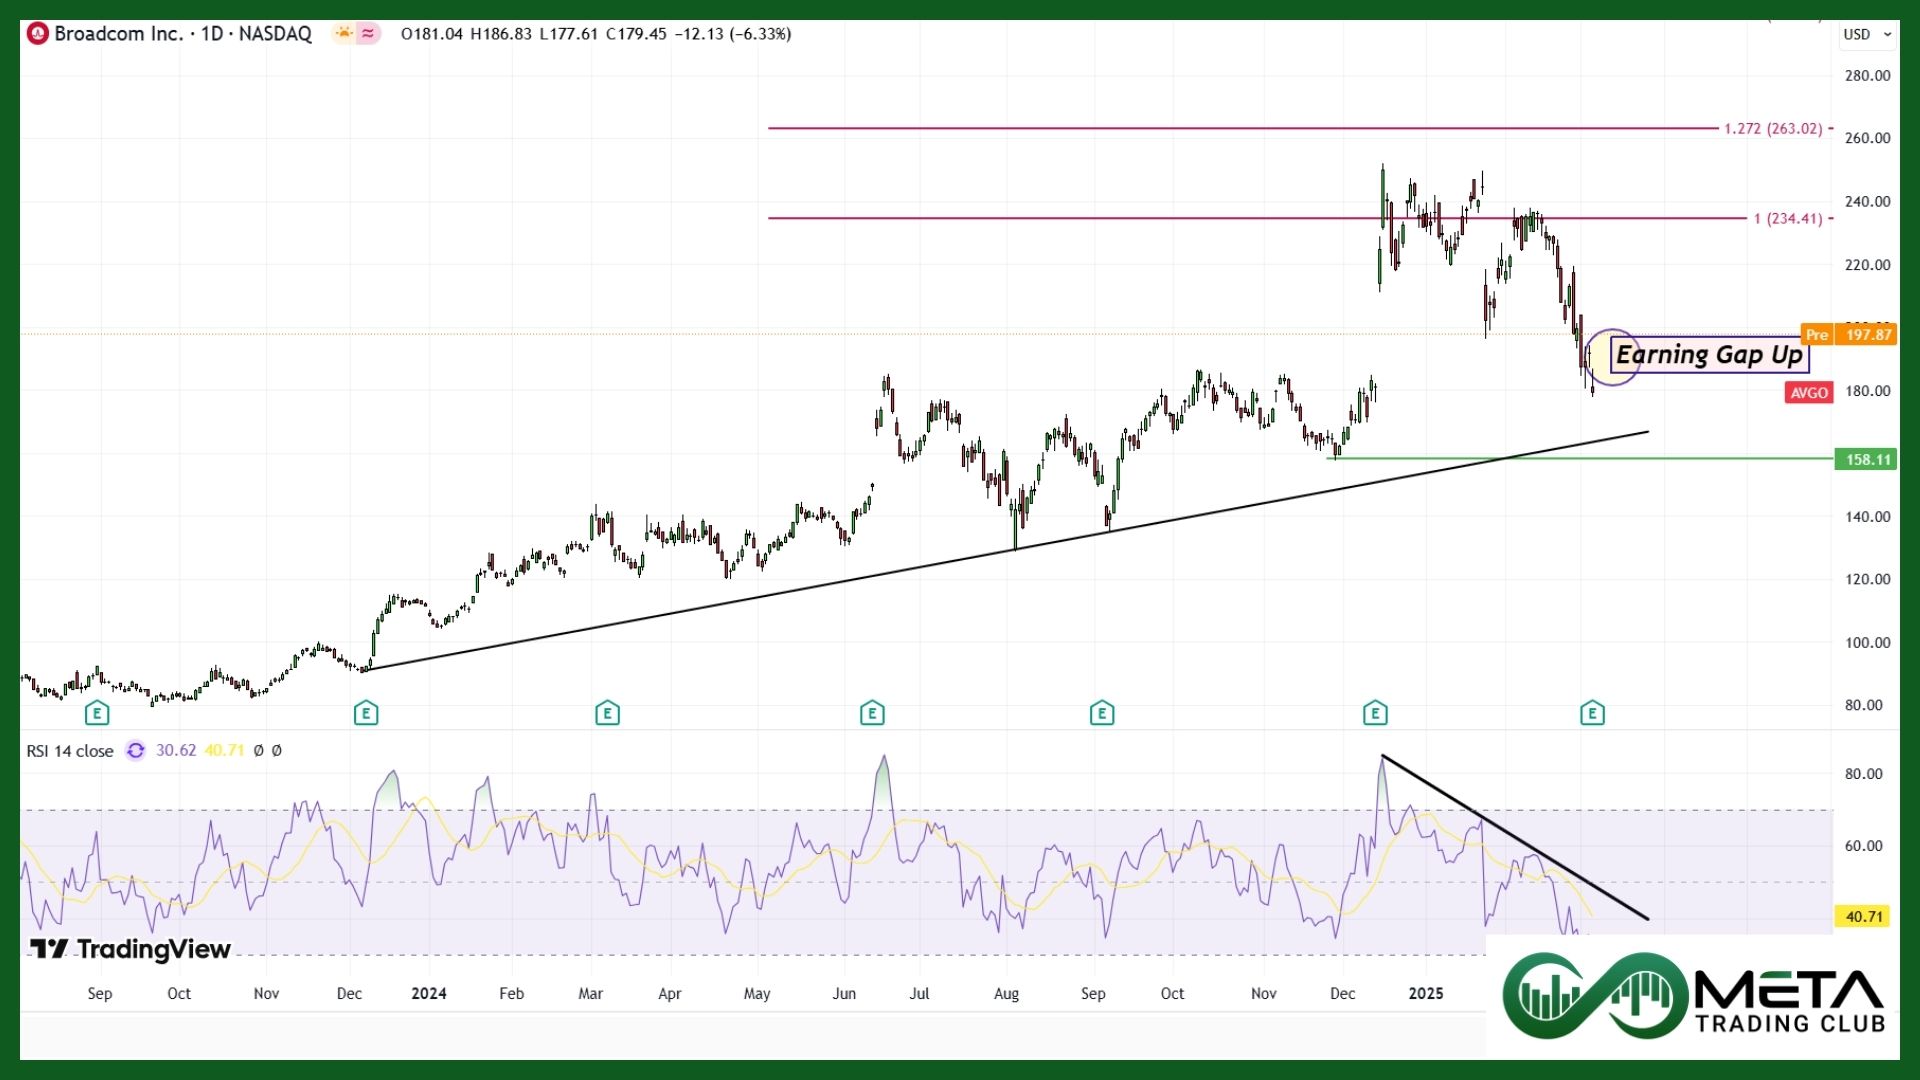The height and width of the screenshot is (1080, 1920).
Task: Open the earnings marker E near Mar 2024
Action: tap(607, 713)
